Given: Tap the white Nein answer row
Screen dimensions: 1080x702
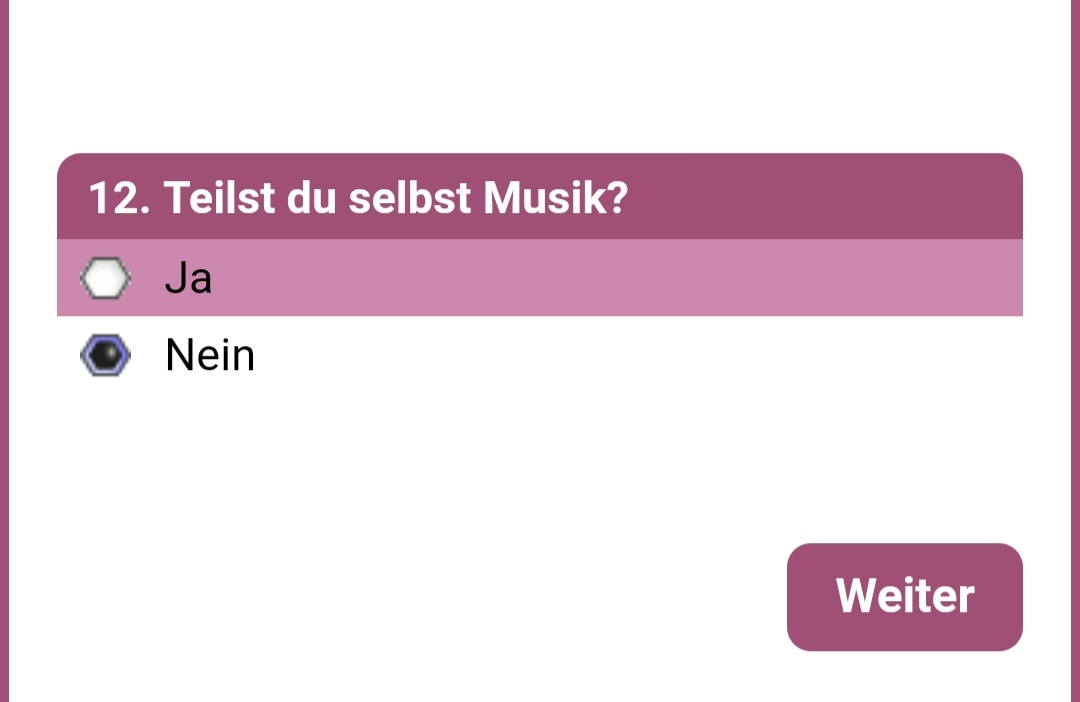Looking at the screenshot, I should click(539, 355).
